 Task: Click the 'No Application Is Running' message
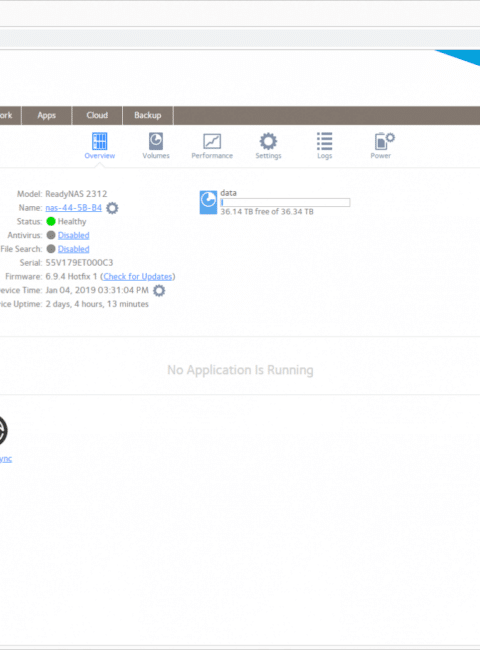click(240, 370)
